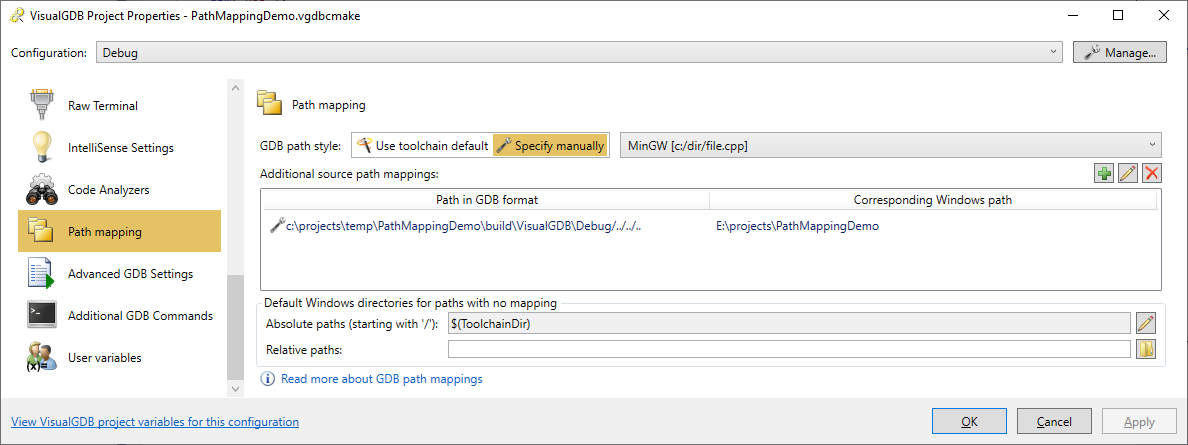Screen dimensions: 1188x445
Task: Select Specify manually path style
Action: pyautogui.click(x=551, y=146)
